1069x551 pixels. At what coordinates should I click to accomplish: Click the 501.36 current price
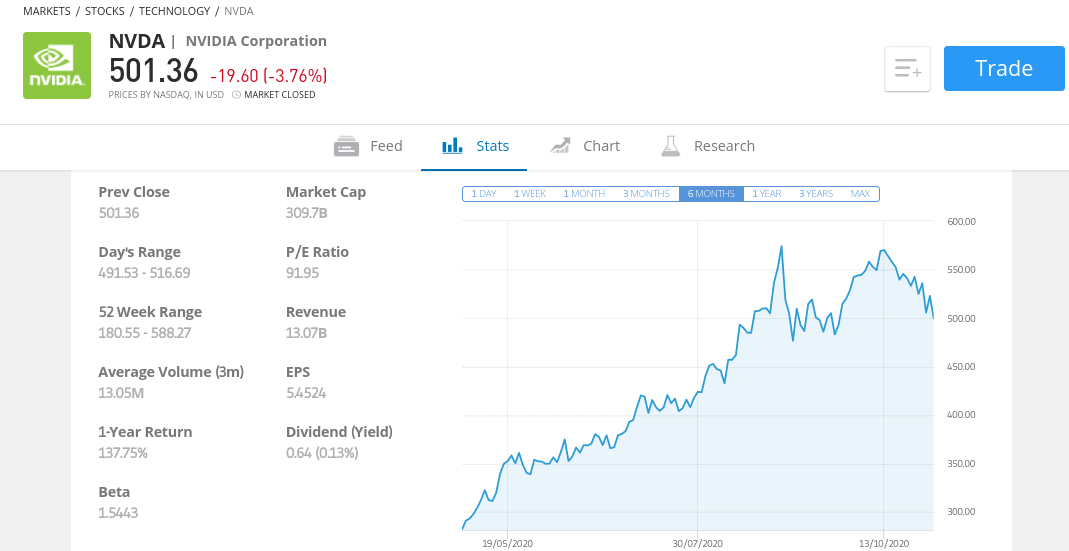click(x=153, y=71)
